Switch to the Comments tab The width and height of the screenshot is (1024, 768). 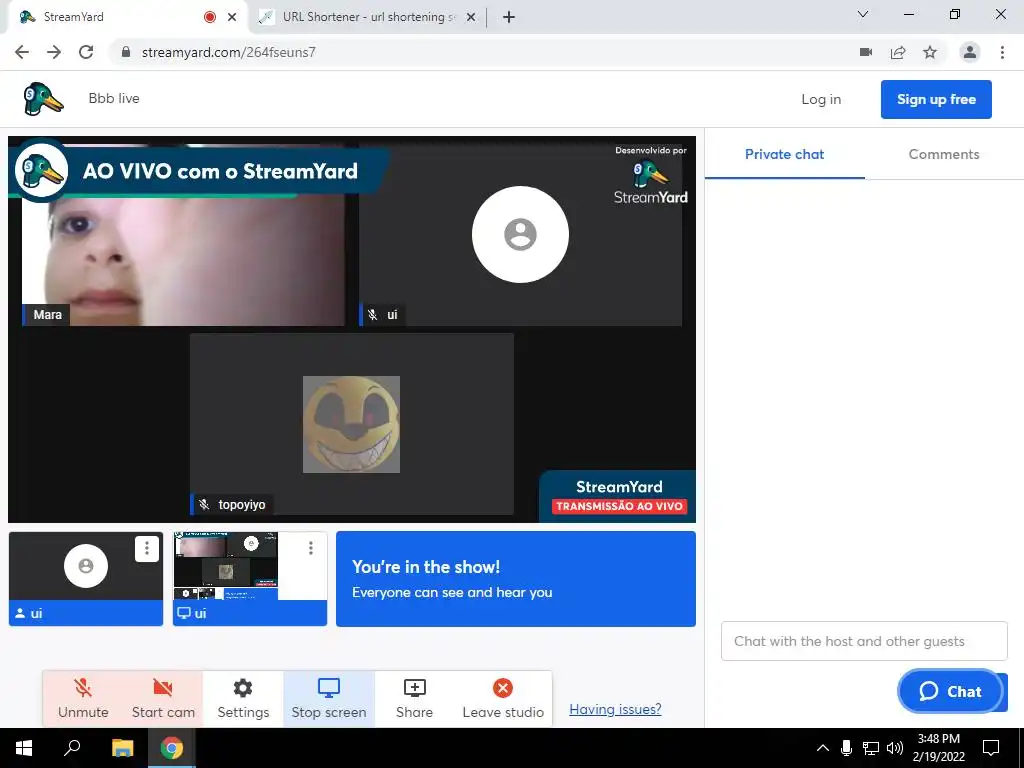pyautogui.click(x=944, y=155)
